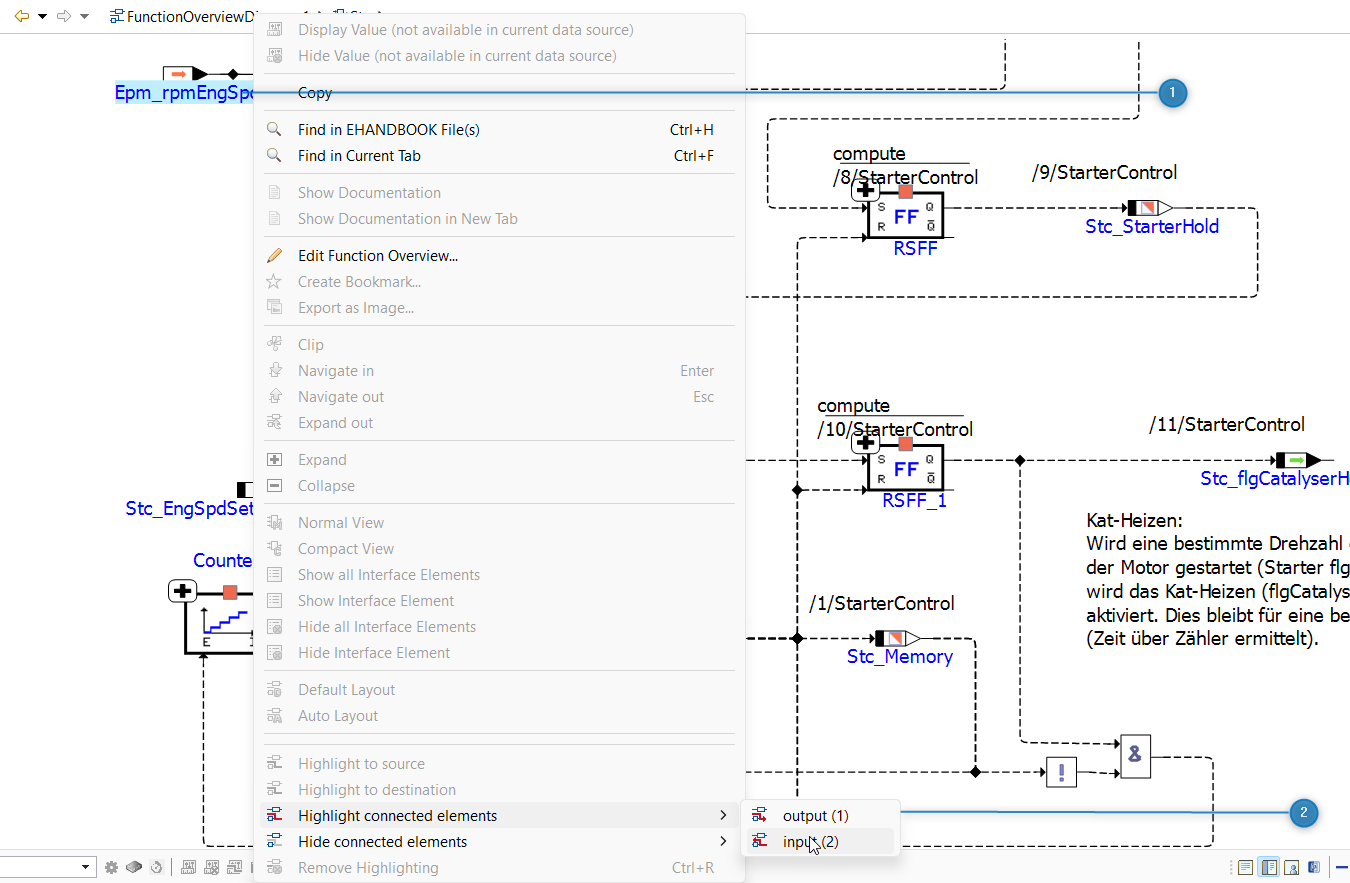This screenshot has height=883, width=1350.
Task: Select Copy from the context menu
Action: tap(315, 92)
